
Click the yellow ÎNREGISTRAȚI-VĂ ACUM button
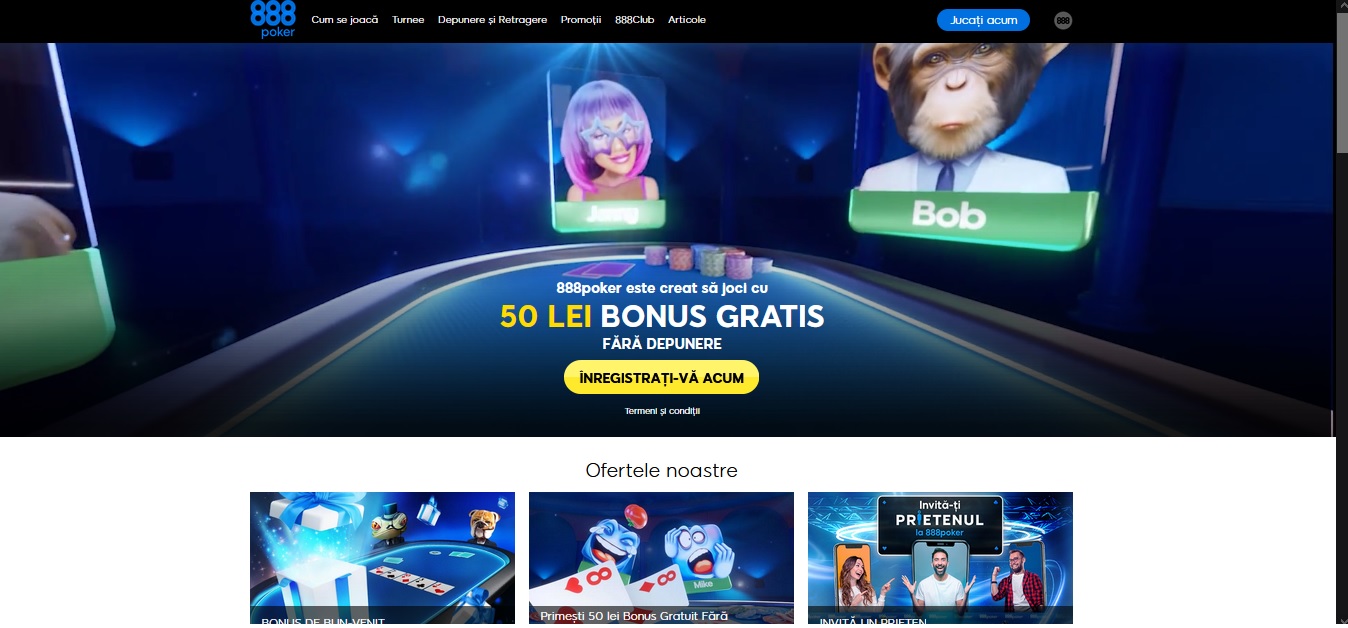coord(661,377)
